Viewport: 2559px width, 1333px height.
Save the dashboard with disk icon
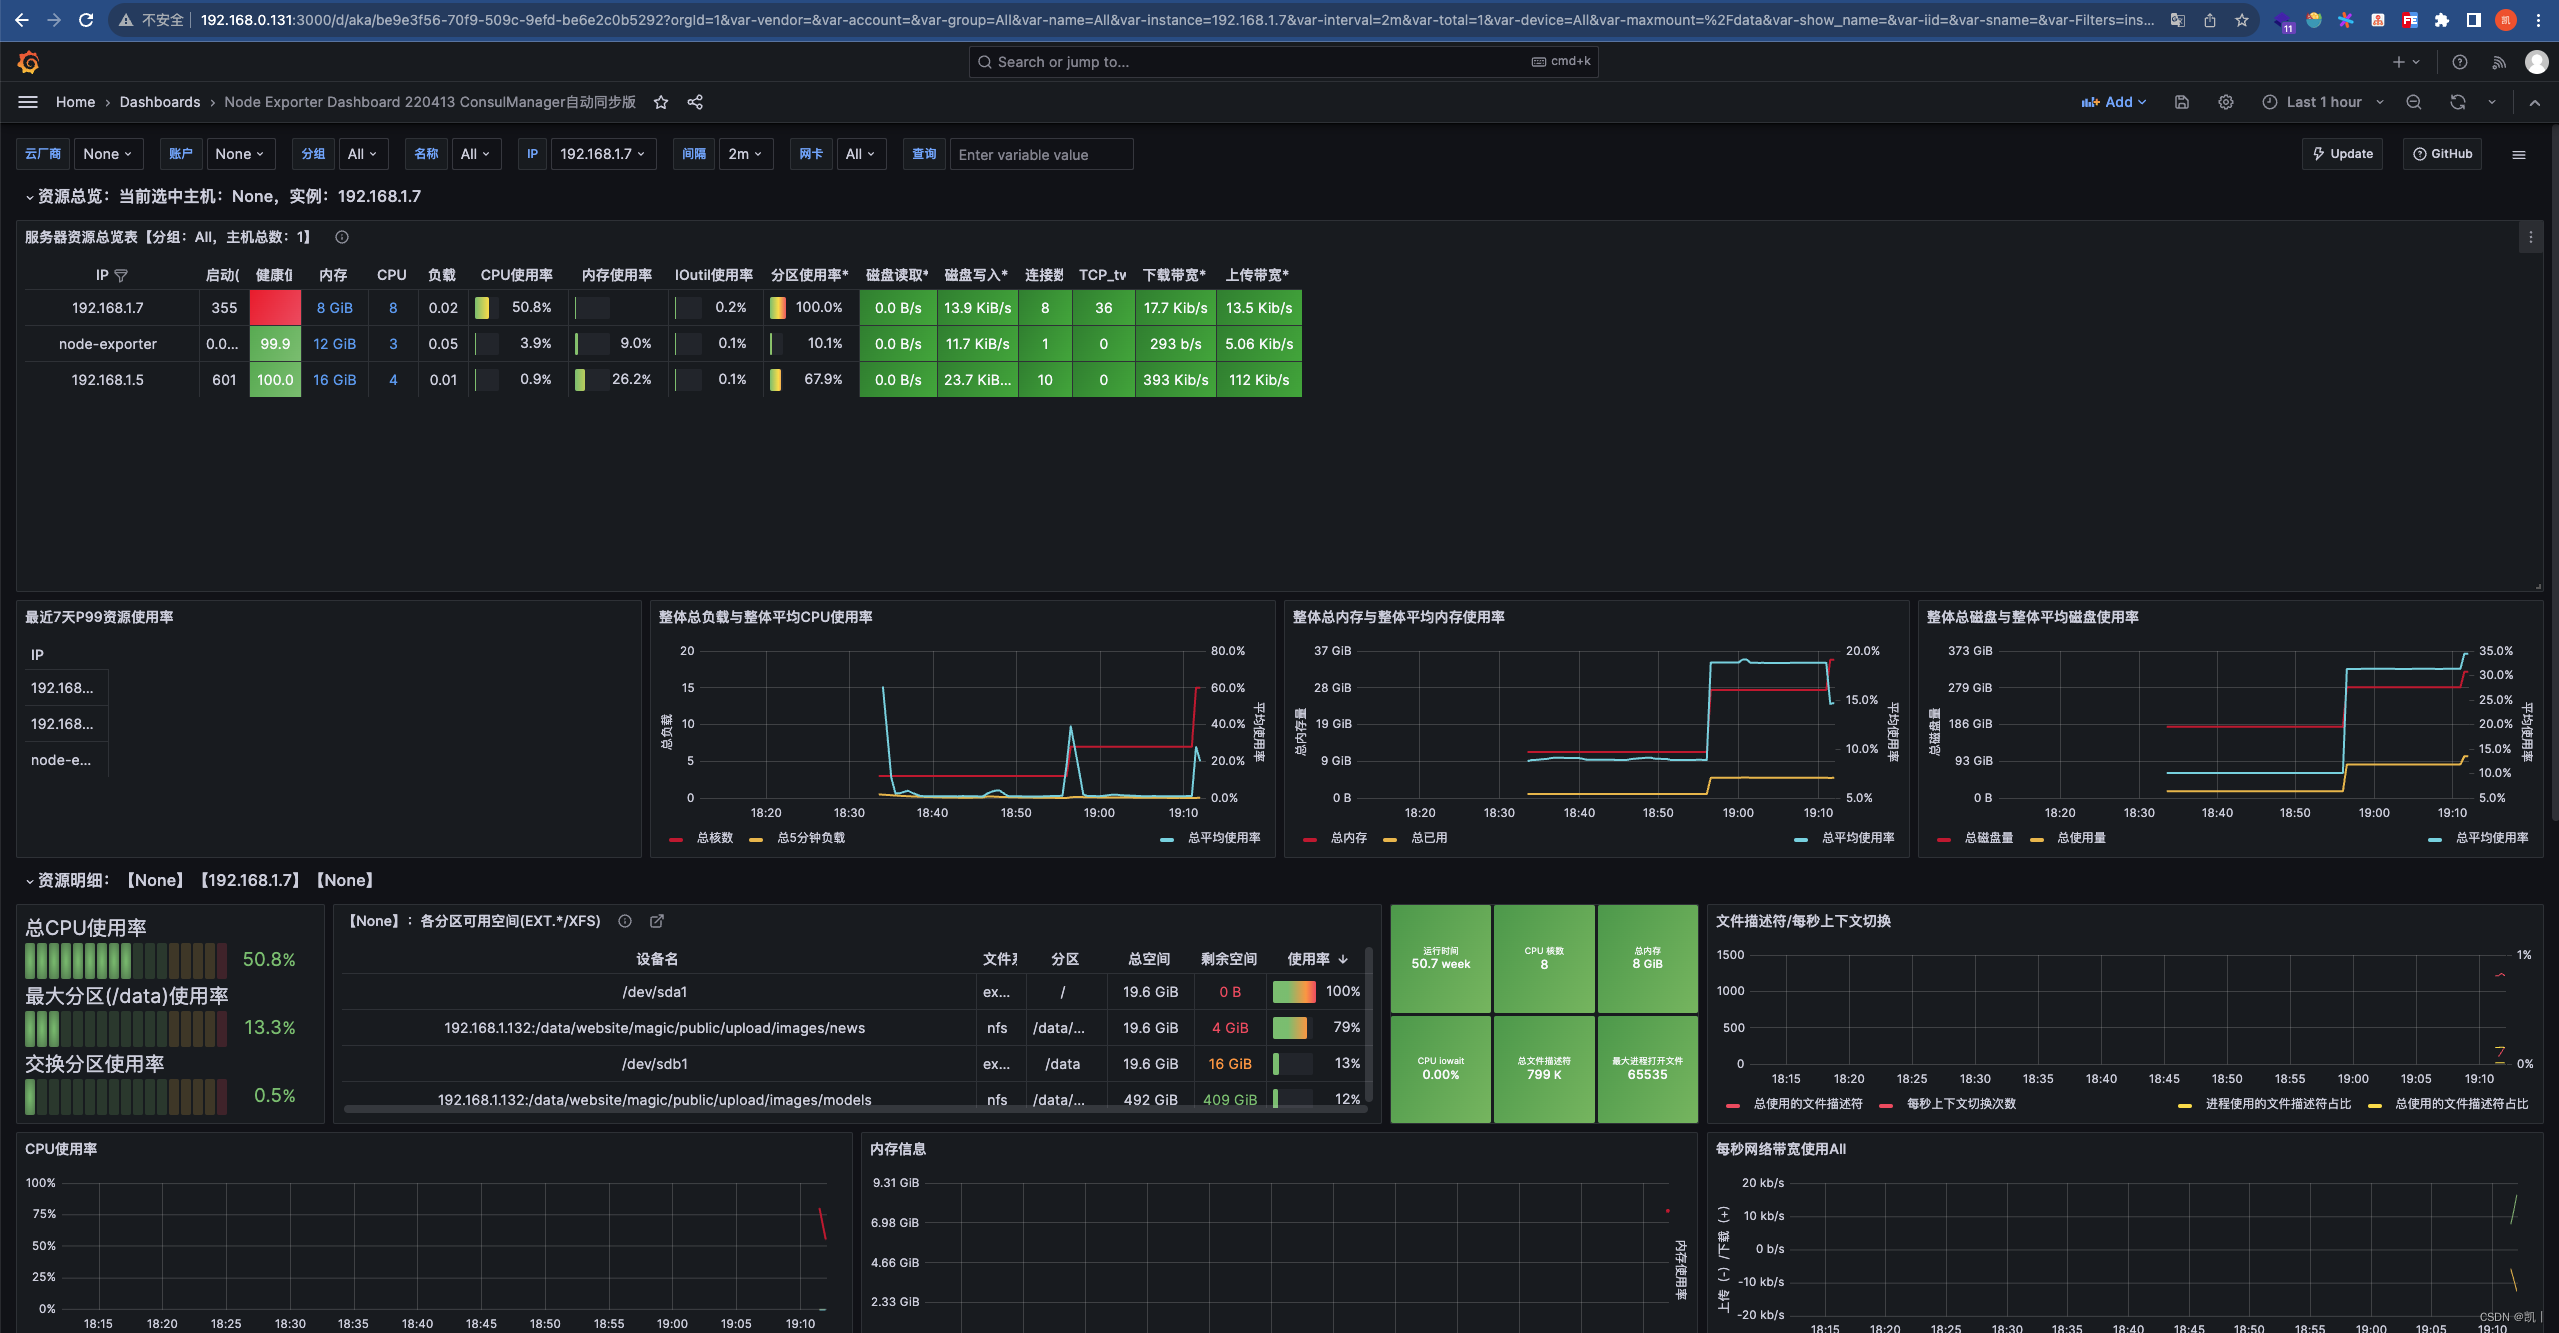pyautogui.click(x=2182, y=102)
